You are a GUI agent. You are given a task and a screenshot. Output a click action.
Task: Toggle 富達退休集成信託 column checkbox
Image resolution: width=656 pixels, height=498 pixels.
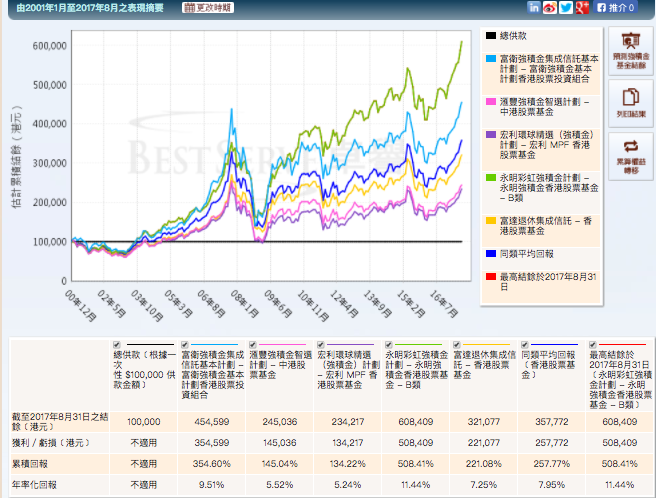pos(456,345)
